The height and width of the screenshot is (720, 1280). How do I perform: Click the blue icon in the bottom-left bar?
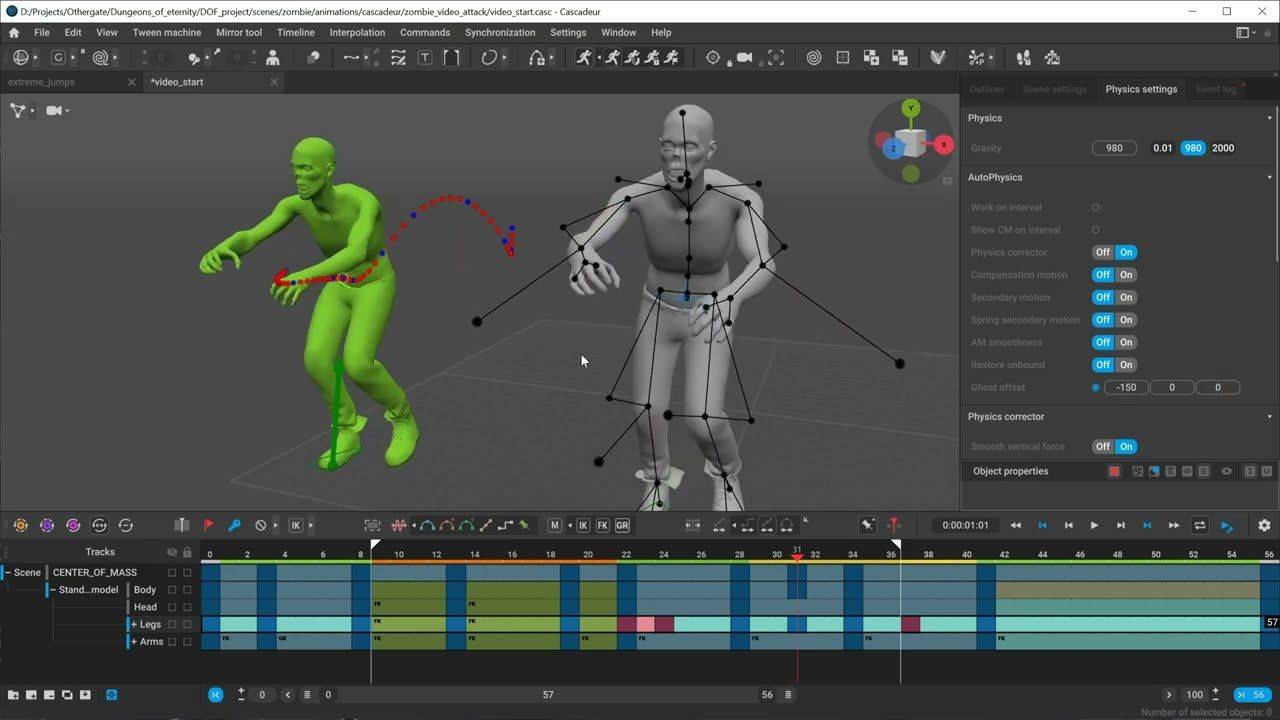[x=111, y=695]
